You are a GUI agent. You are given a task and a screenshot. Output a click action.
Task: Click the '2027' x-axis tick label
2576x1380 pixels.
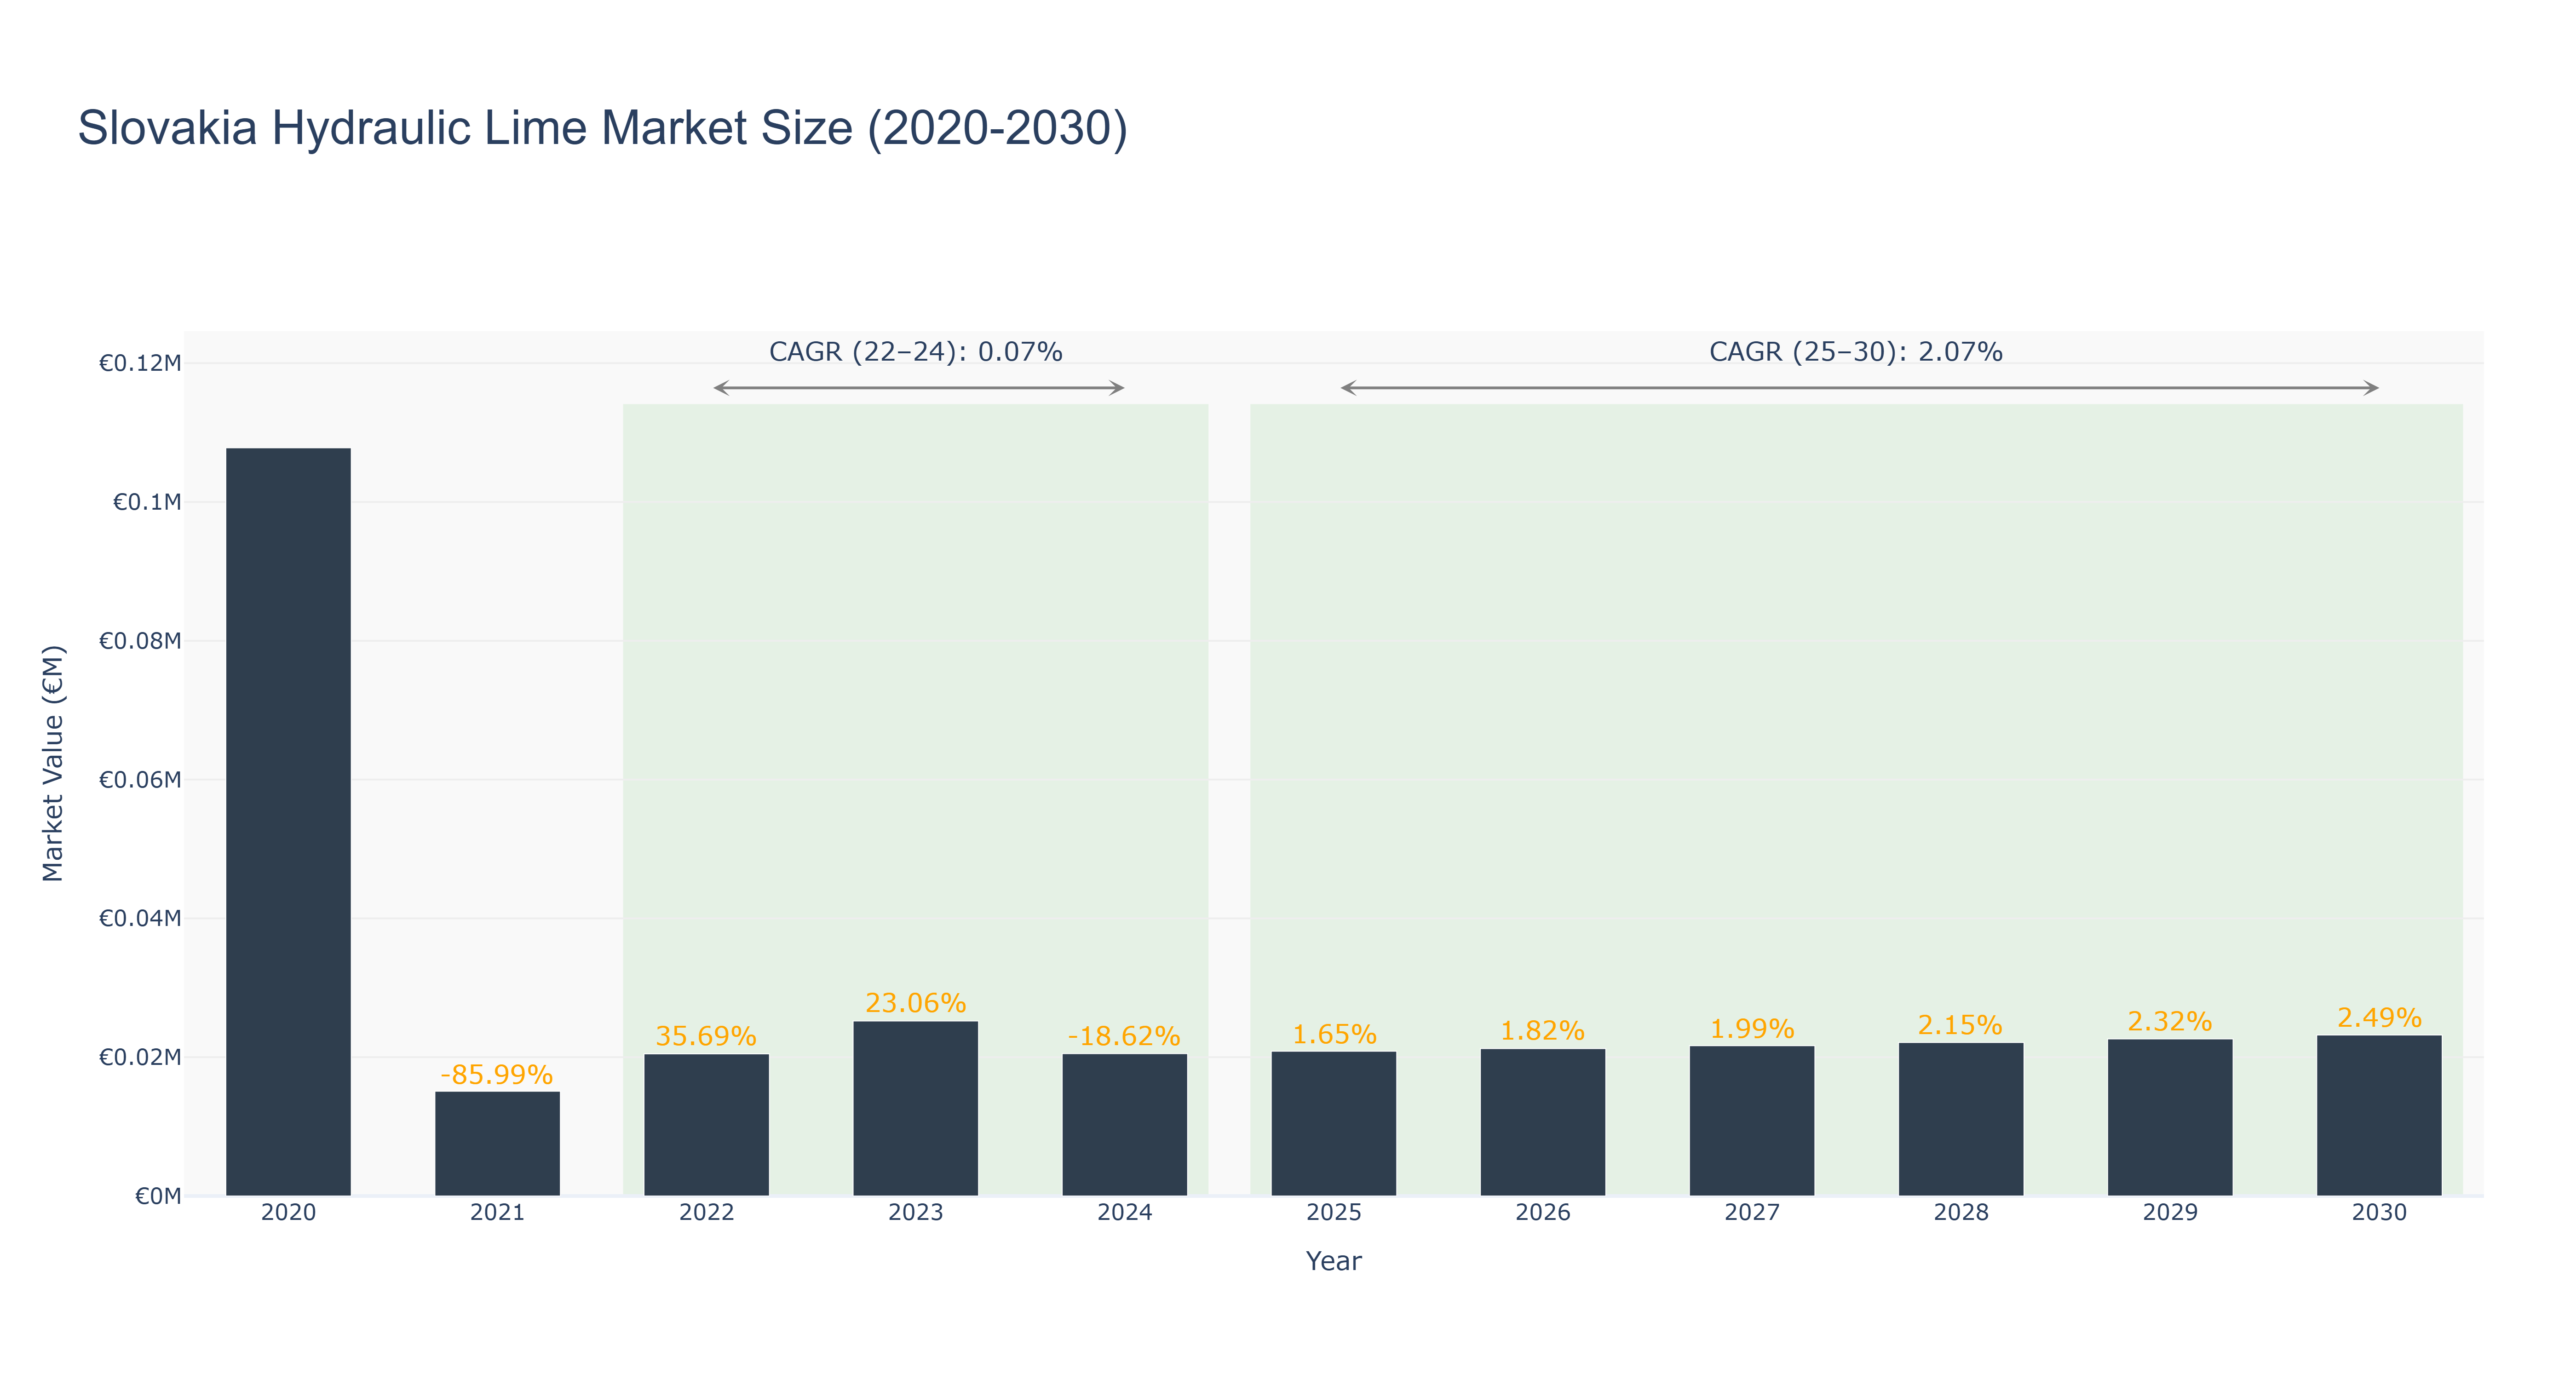(x=1751, y=1213)
